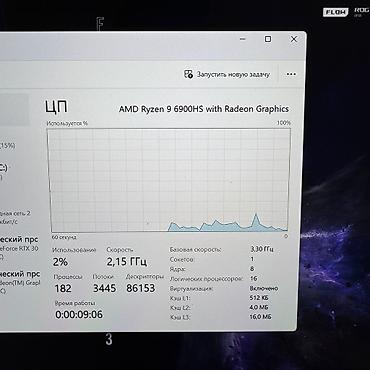Select the Radeon(TM) Graphics GPU item in sidebar
The image size is (370, 370).
[20, 282]
